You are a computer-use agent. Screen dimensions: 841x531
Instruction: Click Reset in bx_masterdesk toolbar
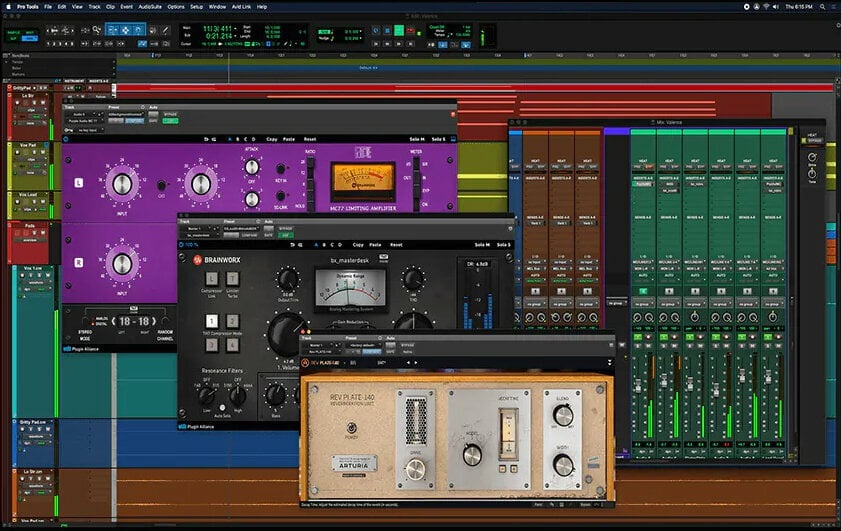[396, 245]
